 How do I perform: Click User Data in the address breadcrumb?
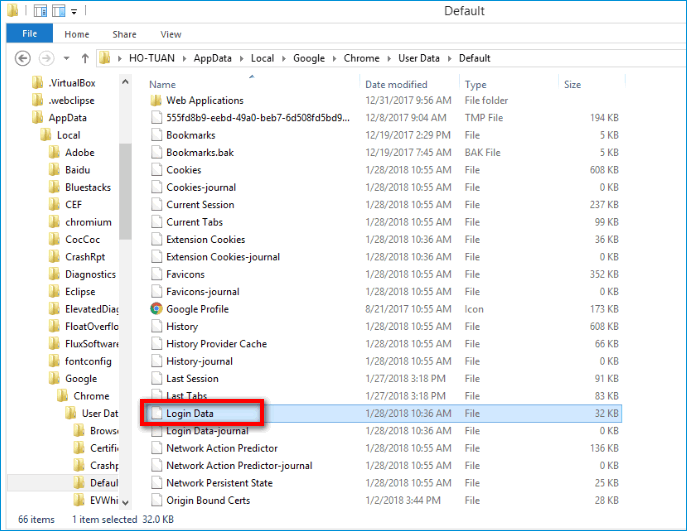click(418, 58)
